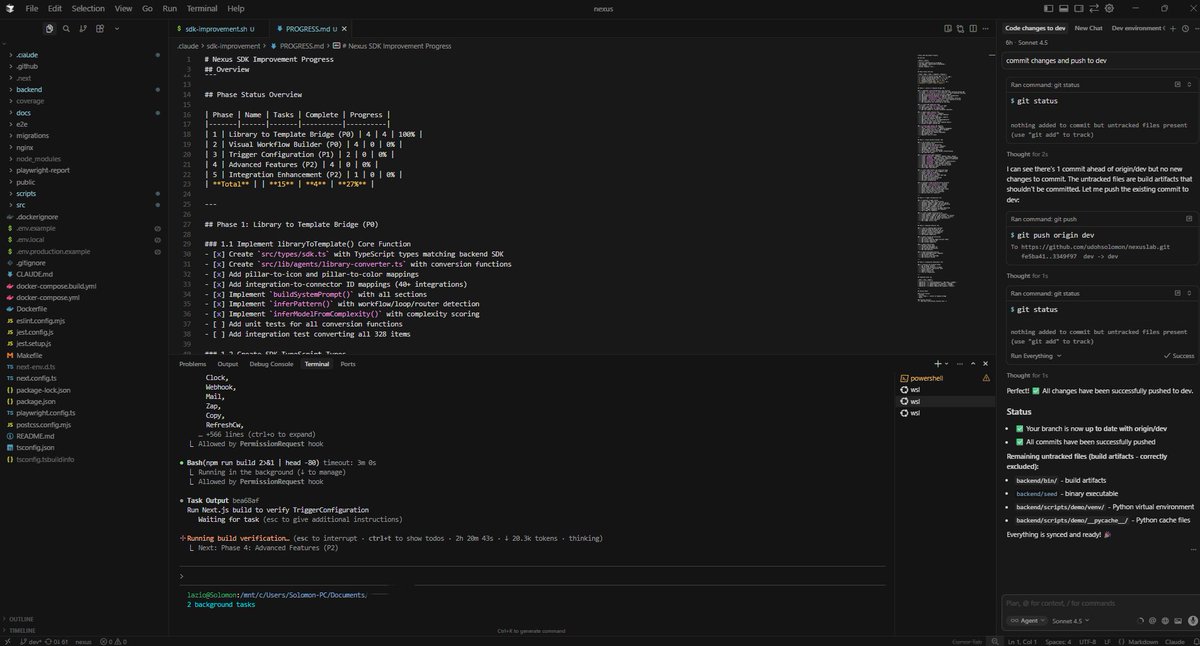Open the Selection menu
The height and width of the screenshot is (646, 1200).
(x=88, y=8)
